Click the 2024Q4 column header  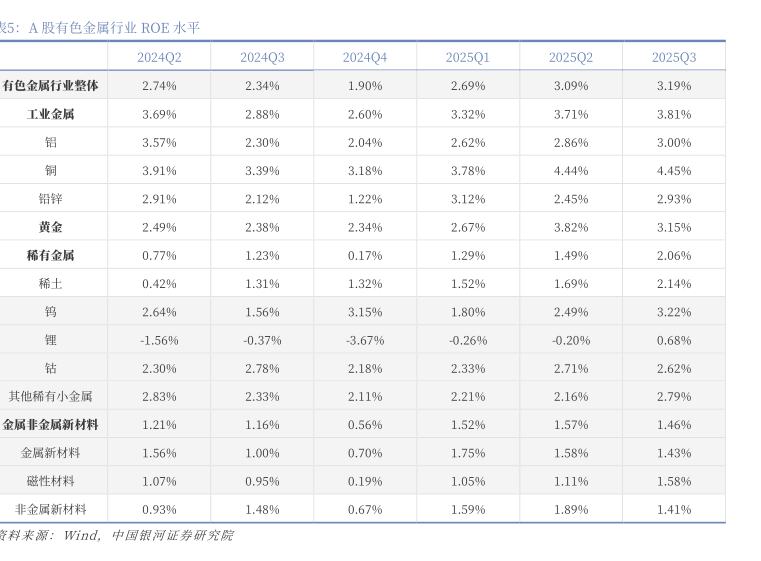point(365,57)
